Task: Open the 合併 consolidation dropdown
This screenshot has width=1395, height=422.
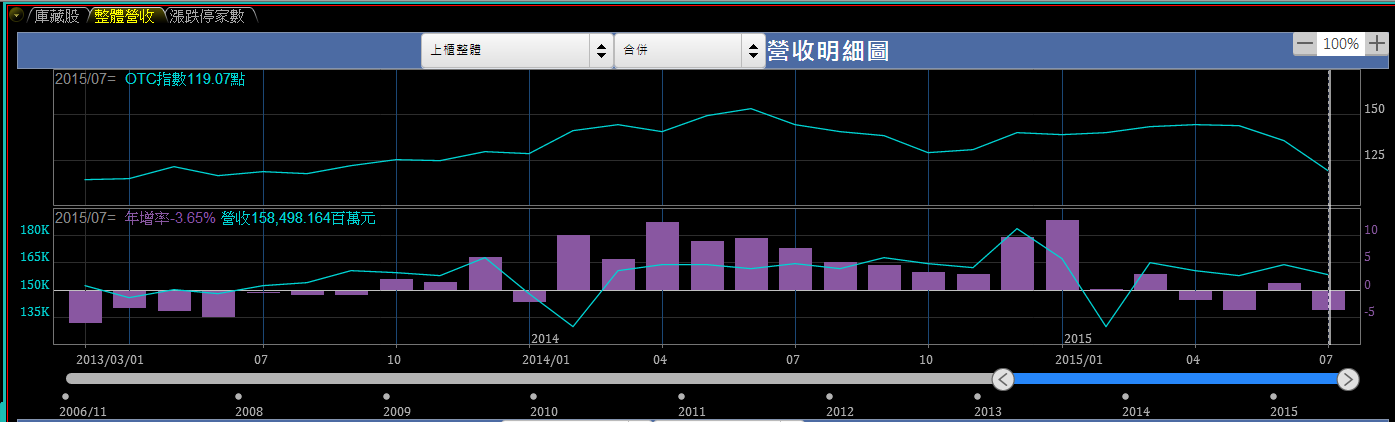Action: pyautogui.click(x=690, y=50)
